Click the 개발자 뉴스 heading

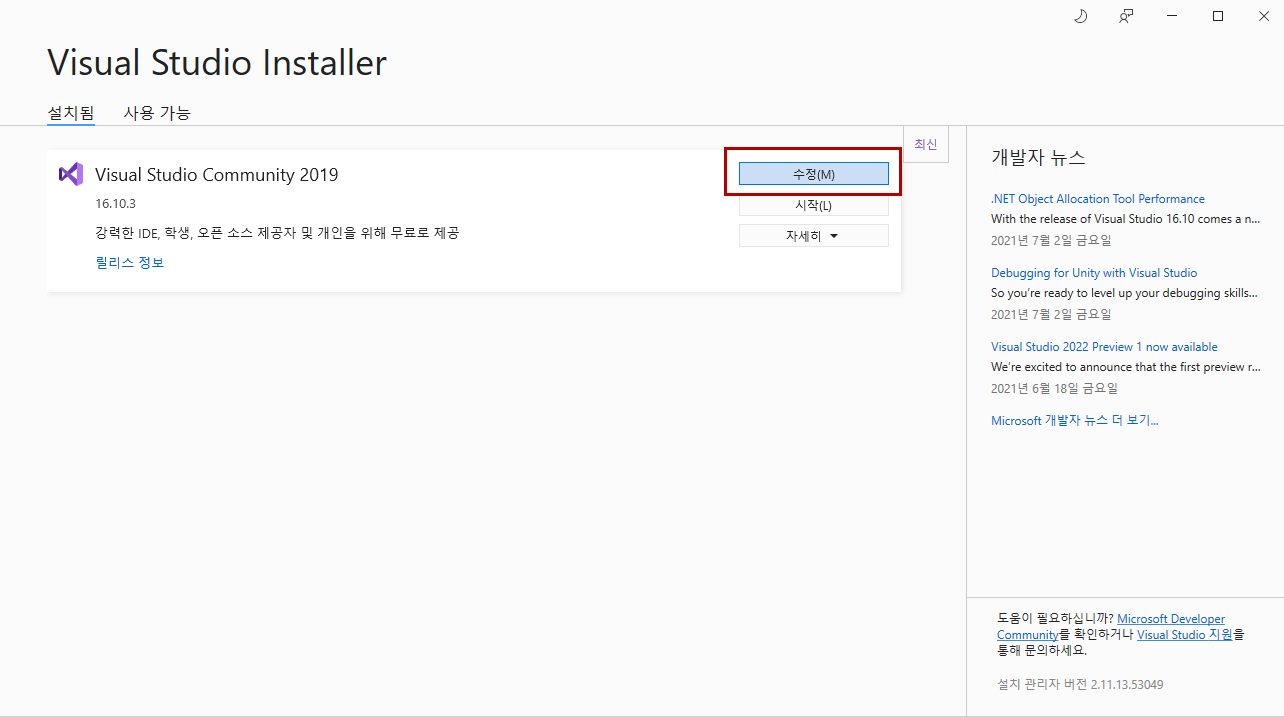tap(1038, 157)
